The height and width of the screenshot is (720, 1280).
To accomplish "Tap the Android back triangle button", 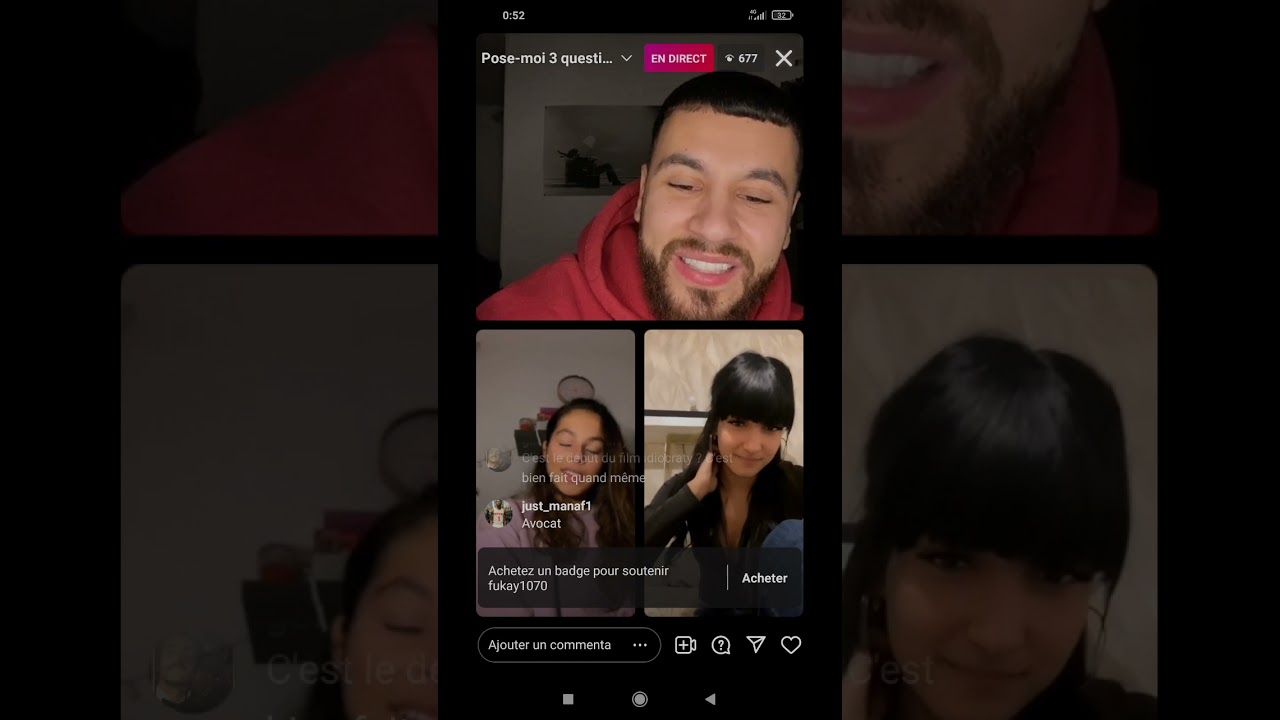I will click(x=710, y=699).
